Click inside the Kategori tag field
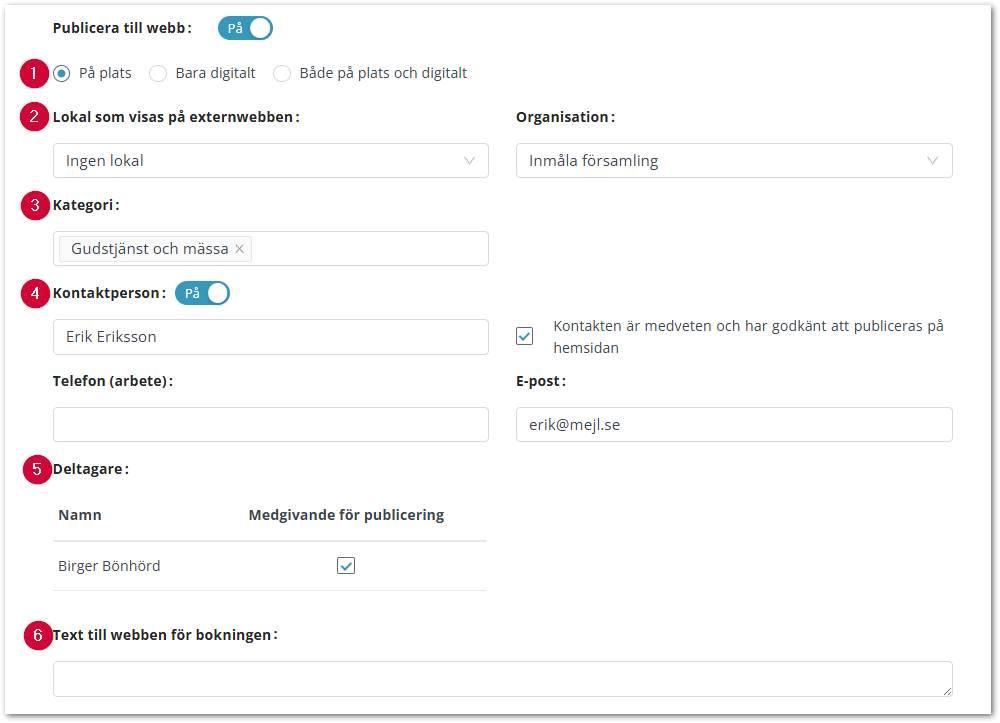This screenshot has height=723, width=1000. [x=370, y=249]
